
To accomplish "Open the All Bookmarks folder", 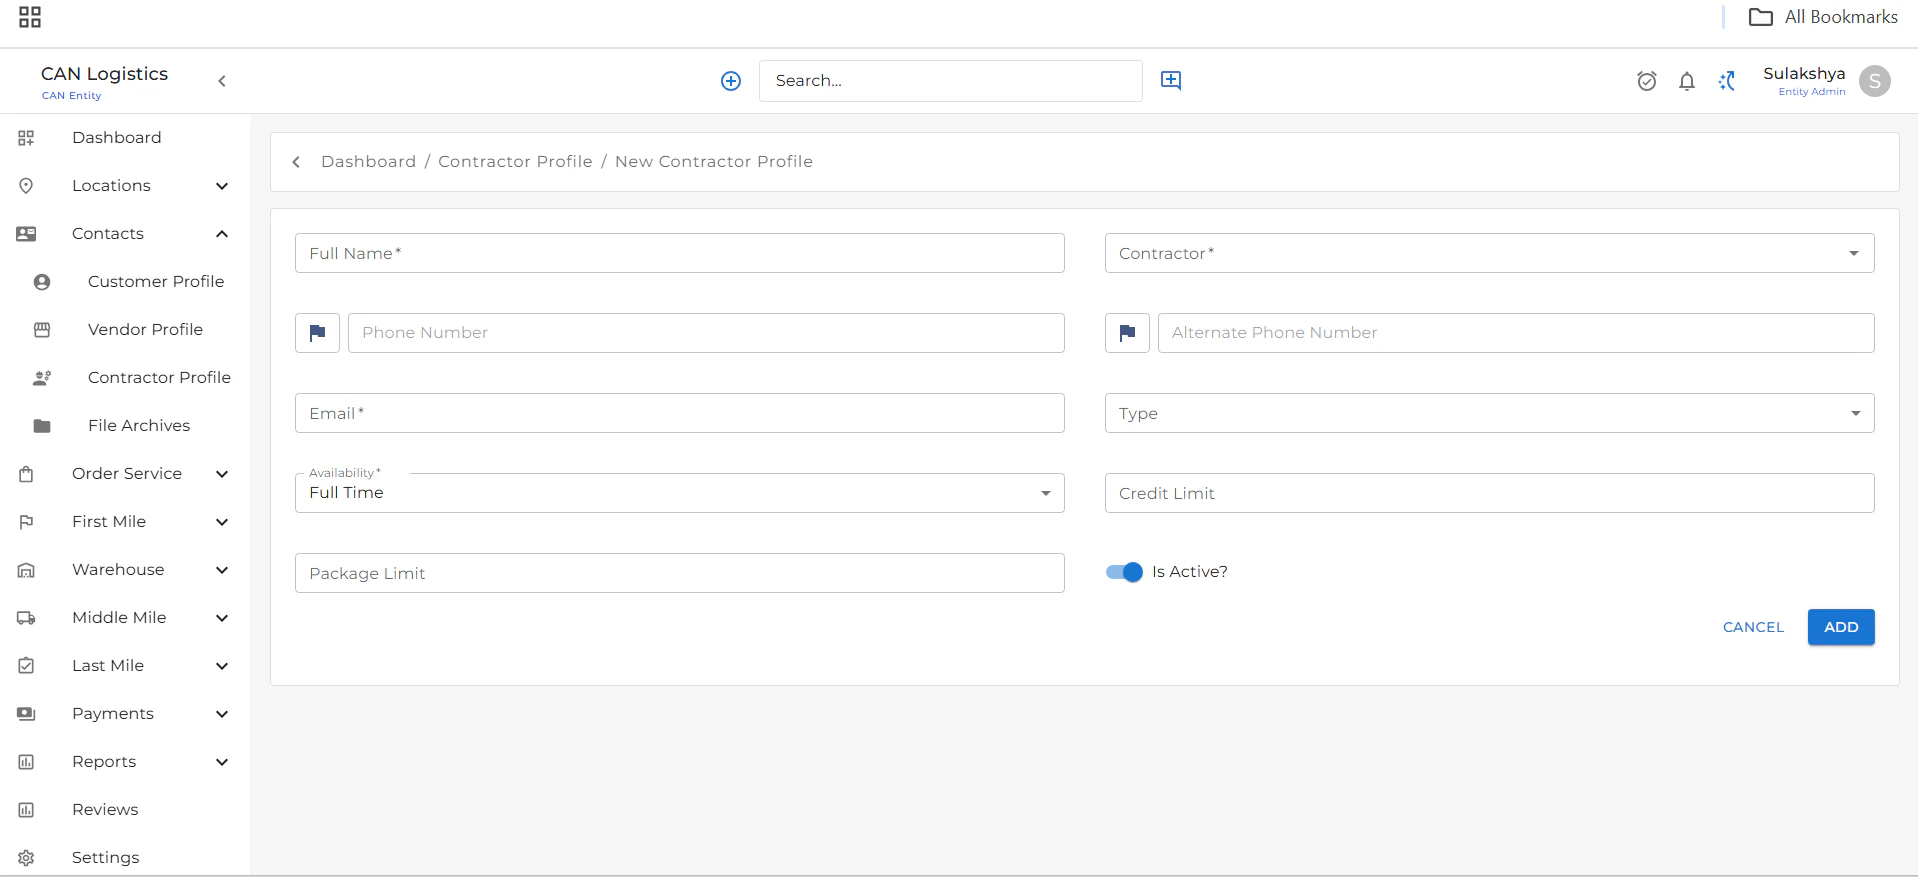I will point(1822,17).
